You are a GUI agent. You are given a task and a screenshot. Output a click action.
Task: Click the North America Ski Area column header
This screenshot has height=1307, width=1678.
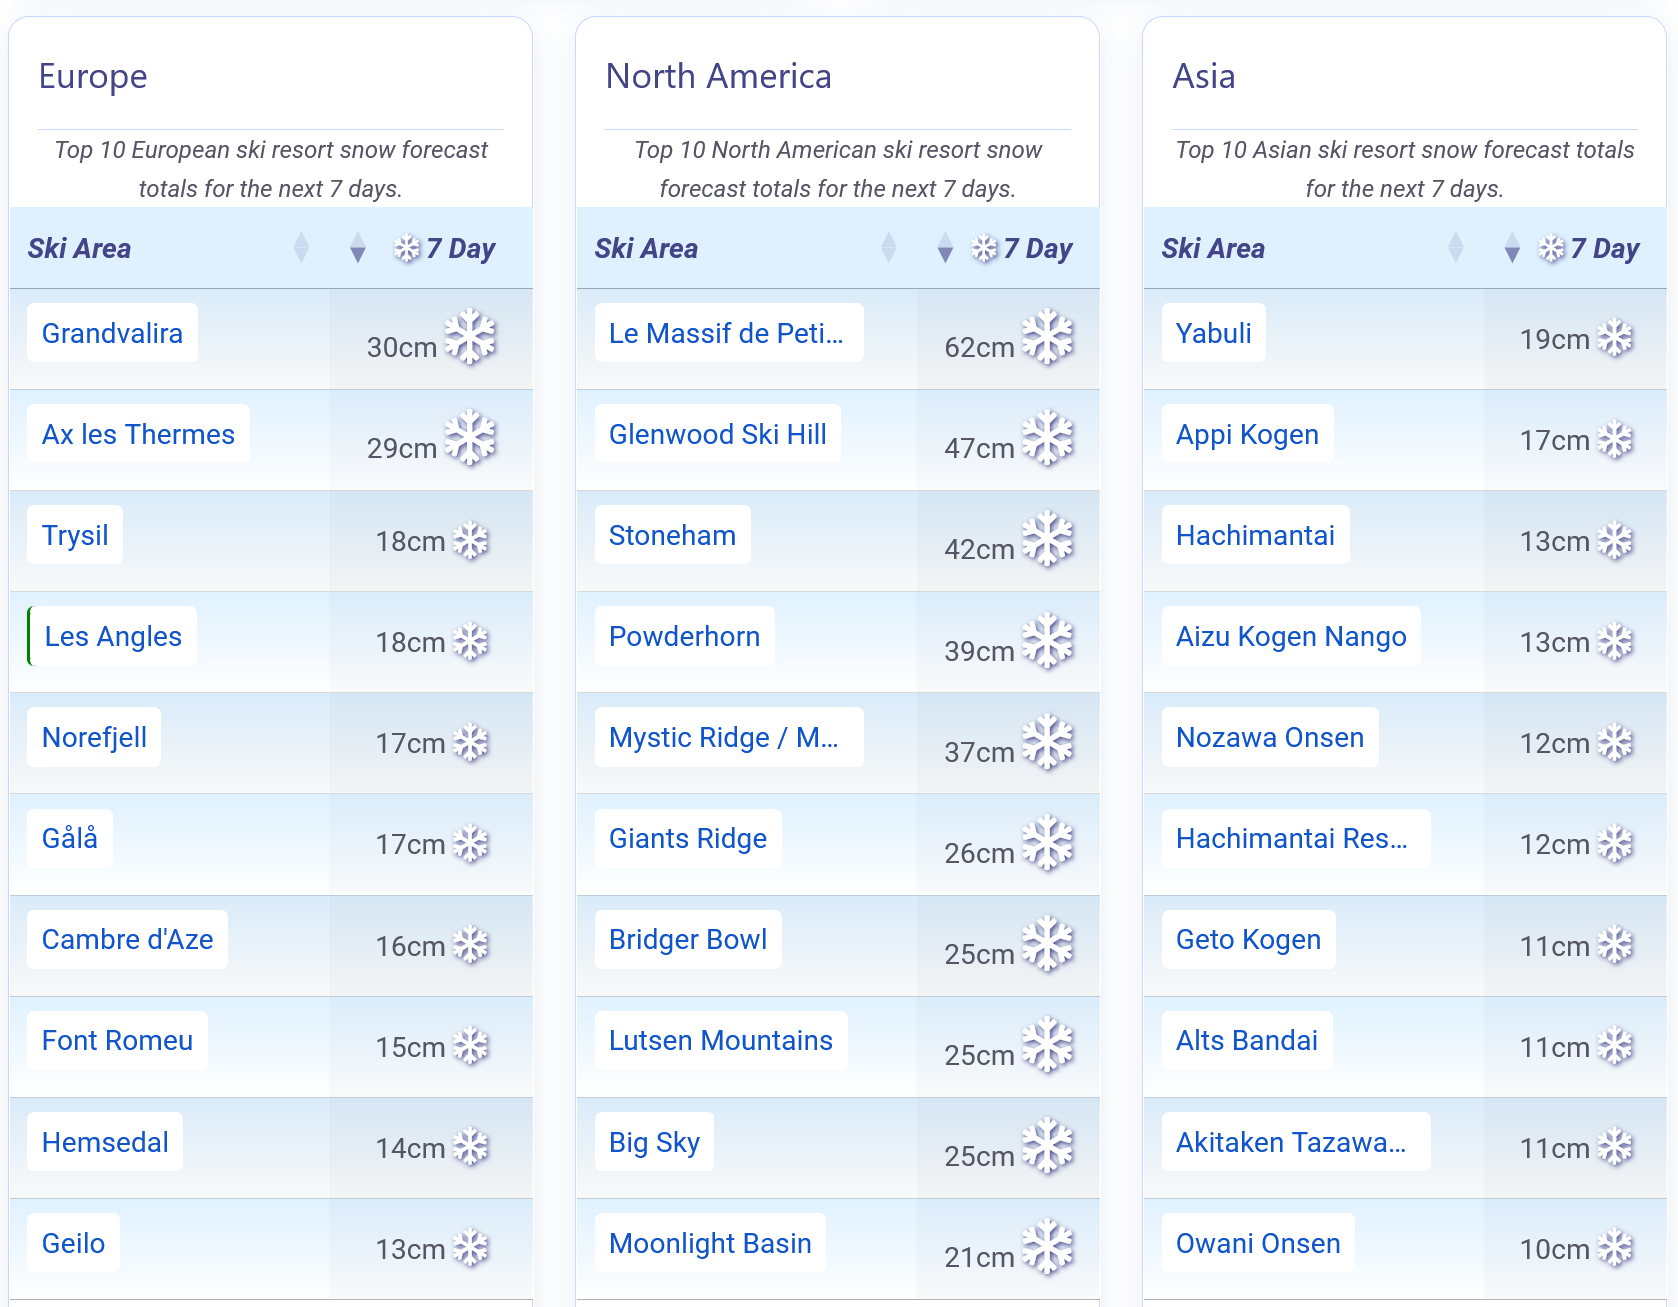pyautogui.click(x=646, y=248)
